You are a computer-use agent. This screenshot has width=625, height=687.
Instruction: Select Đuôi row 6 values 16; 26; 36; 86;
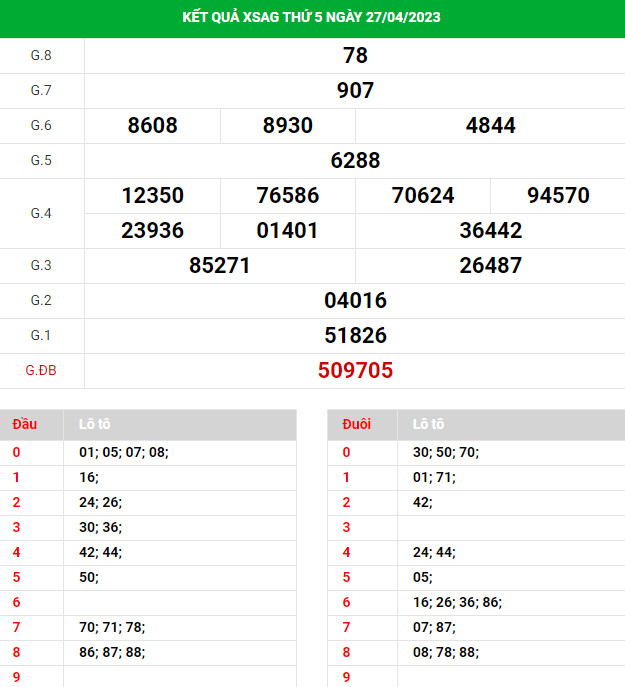(x=457, y=602)
